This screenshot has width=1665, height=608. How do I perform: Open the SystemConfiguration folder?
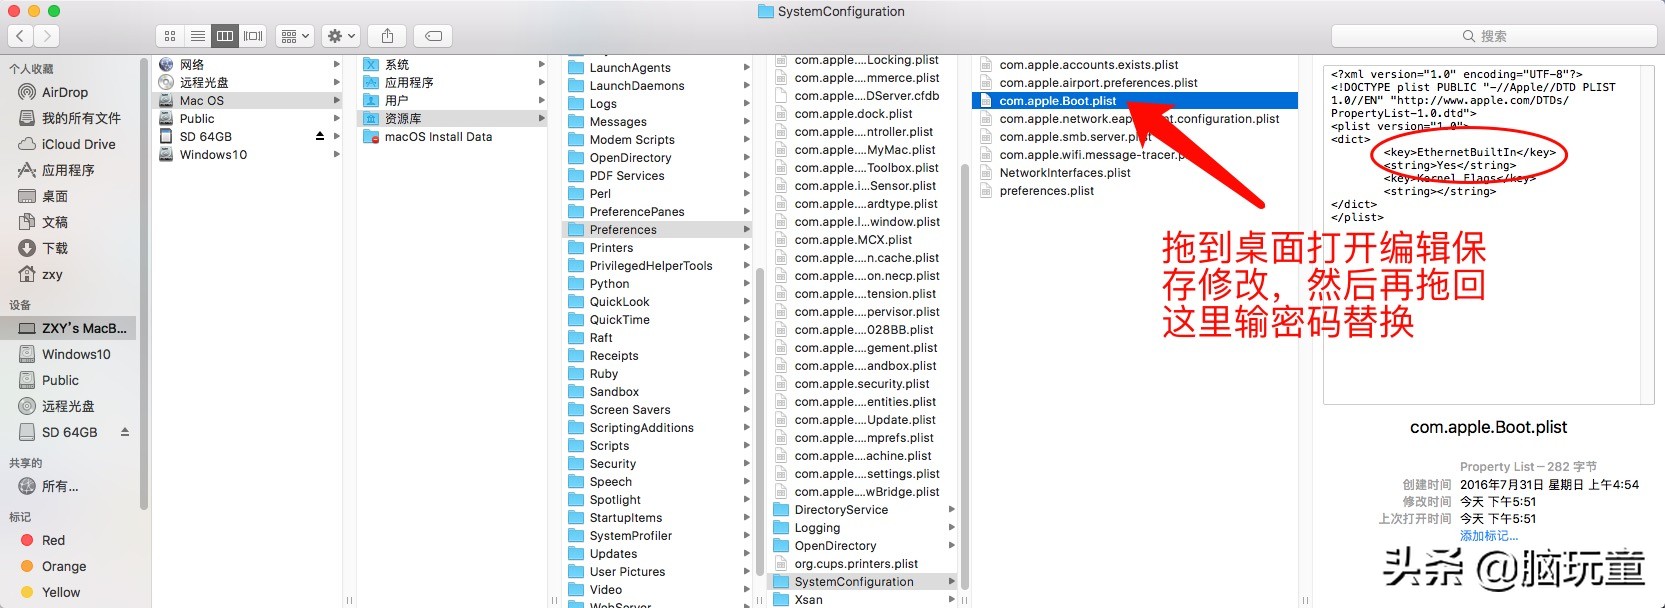(x=863, y=582)
